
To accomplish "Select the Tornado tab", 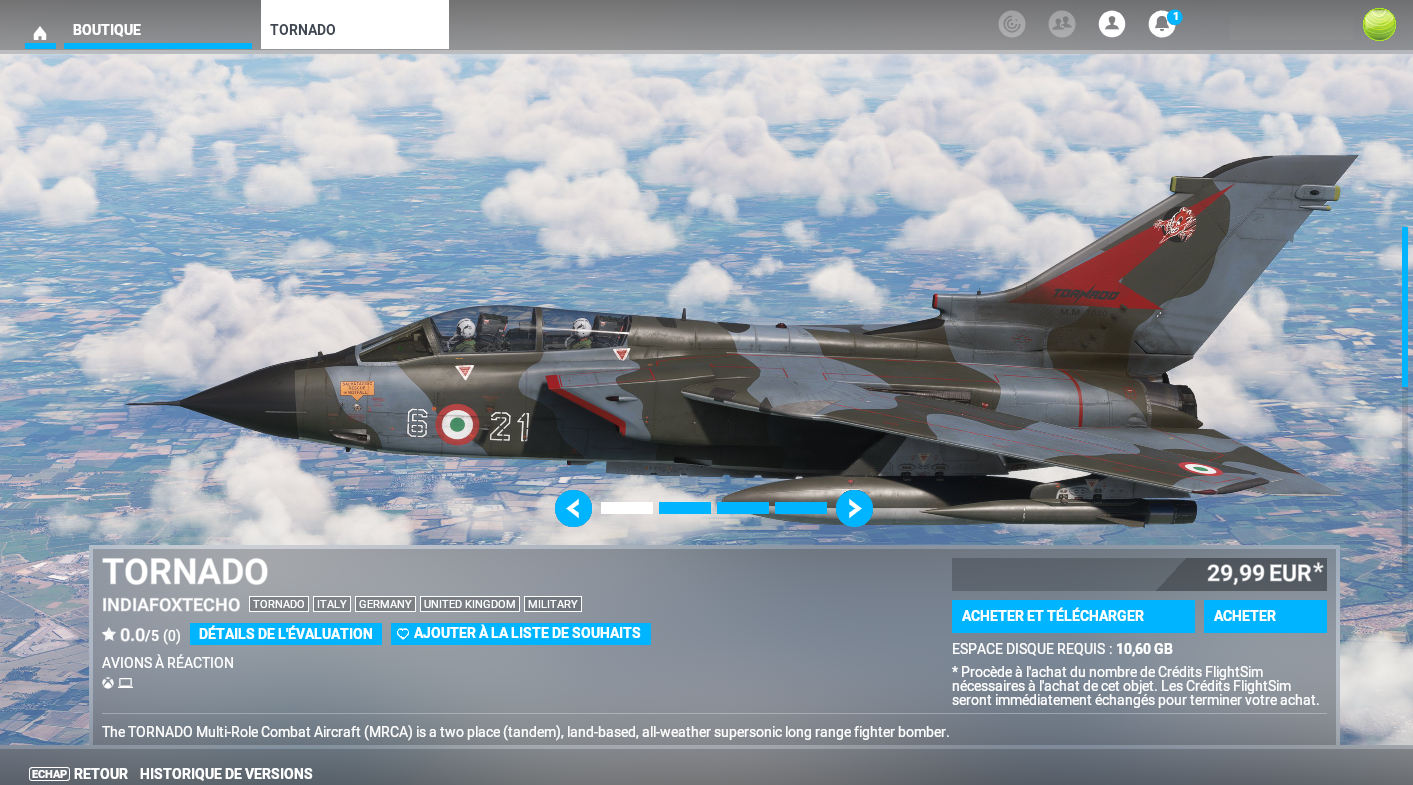I will tap(354, 25).
